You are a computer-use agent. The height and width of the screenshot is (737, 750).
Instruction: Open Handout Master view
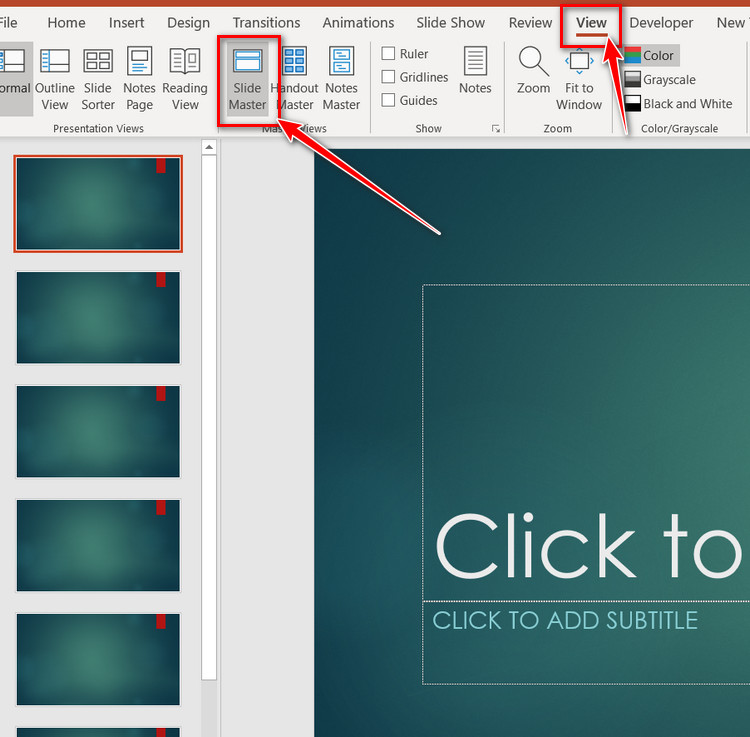pos(295,79)
